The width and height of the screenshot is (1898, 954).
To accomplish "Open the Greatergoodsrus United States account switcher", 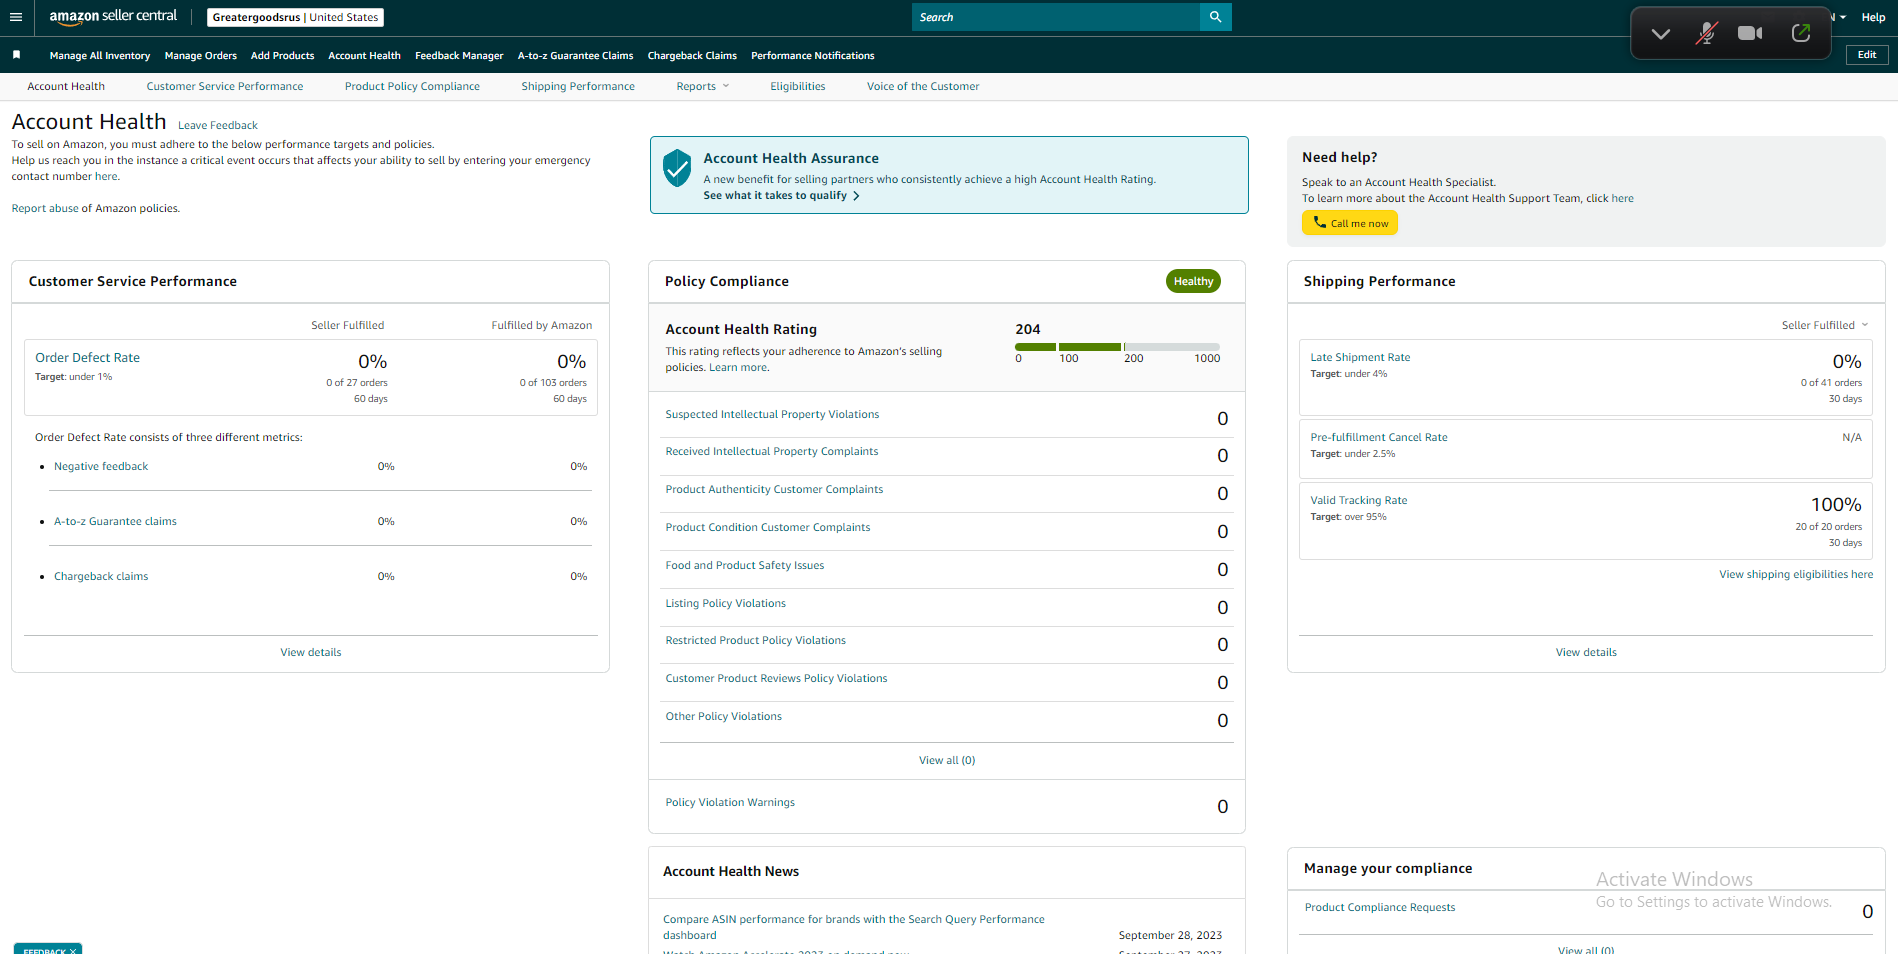I will (x=295, y=17).
